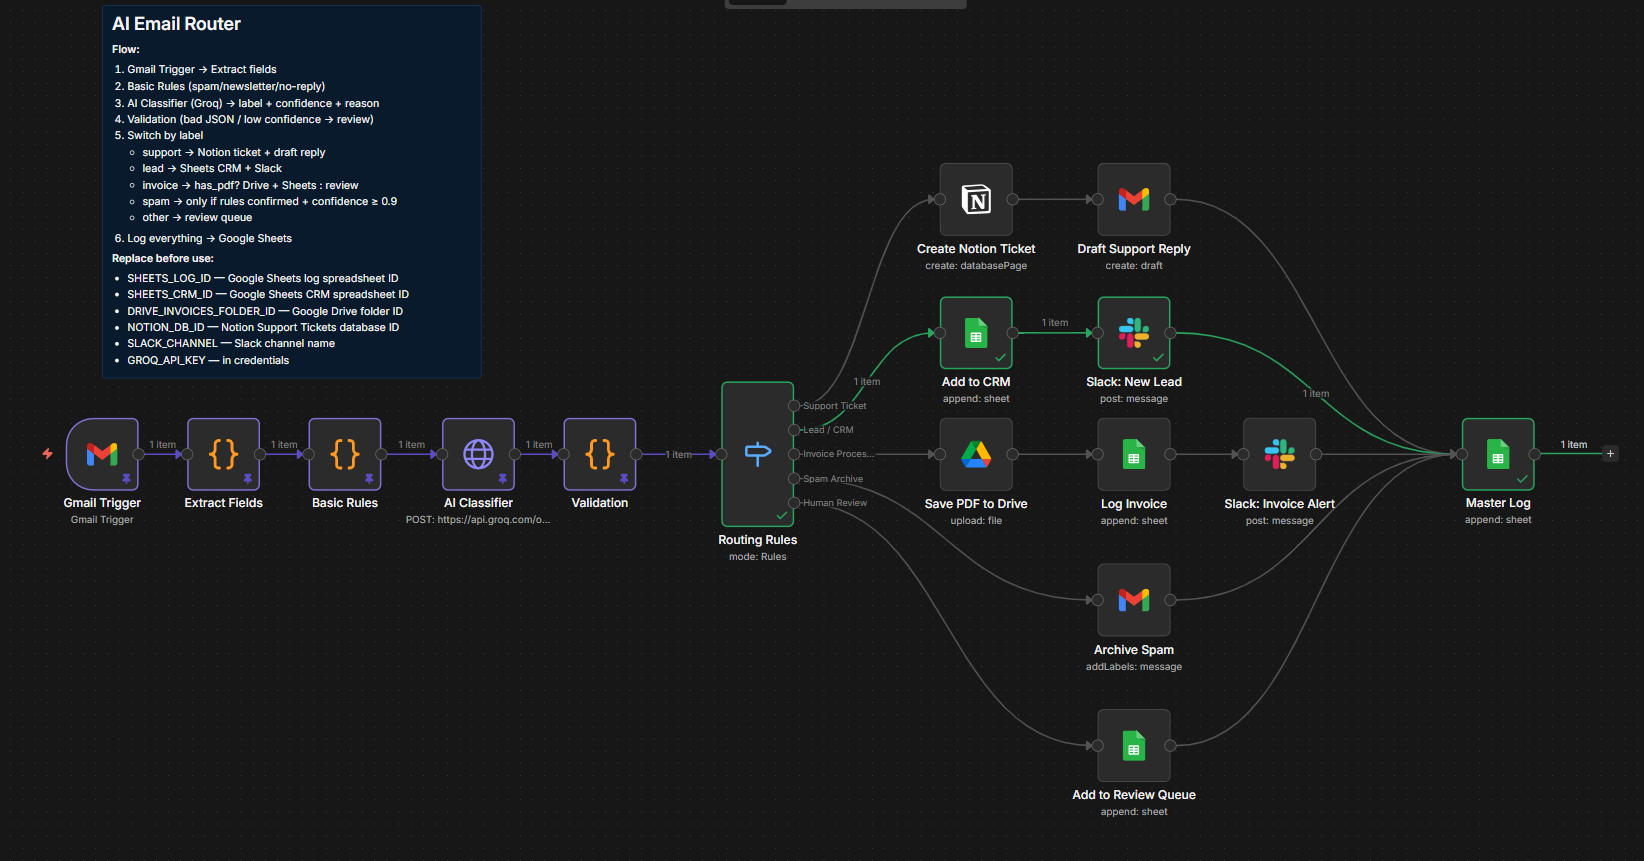Select the AI Email Router sticky note title

point(177,24)
